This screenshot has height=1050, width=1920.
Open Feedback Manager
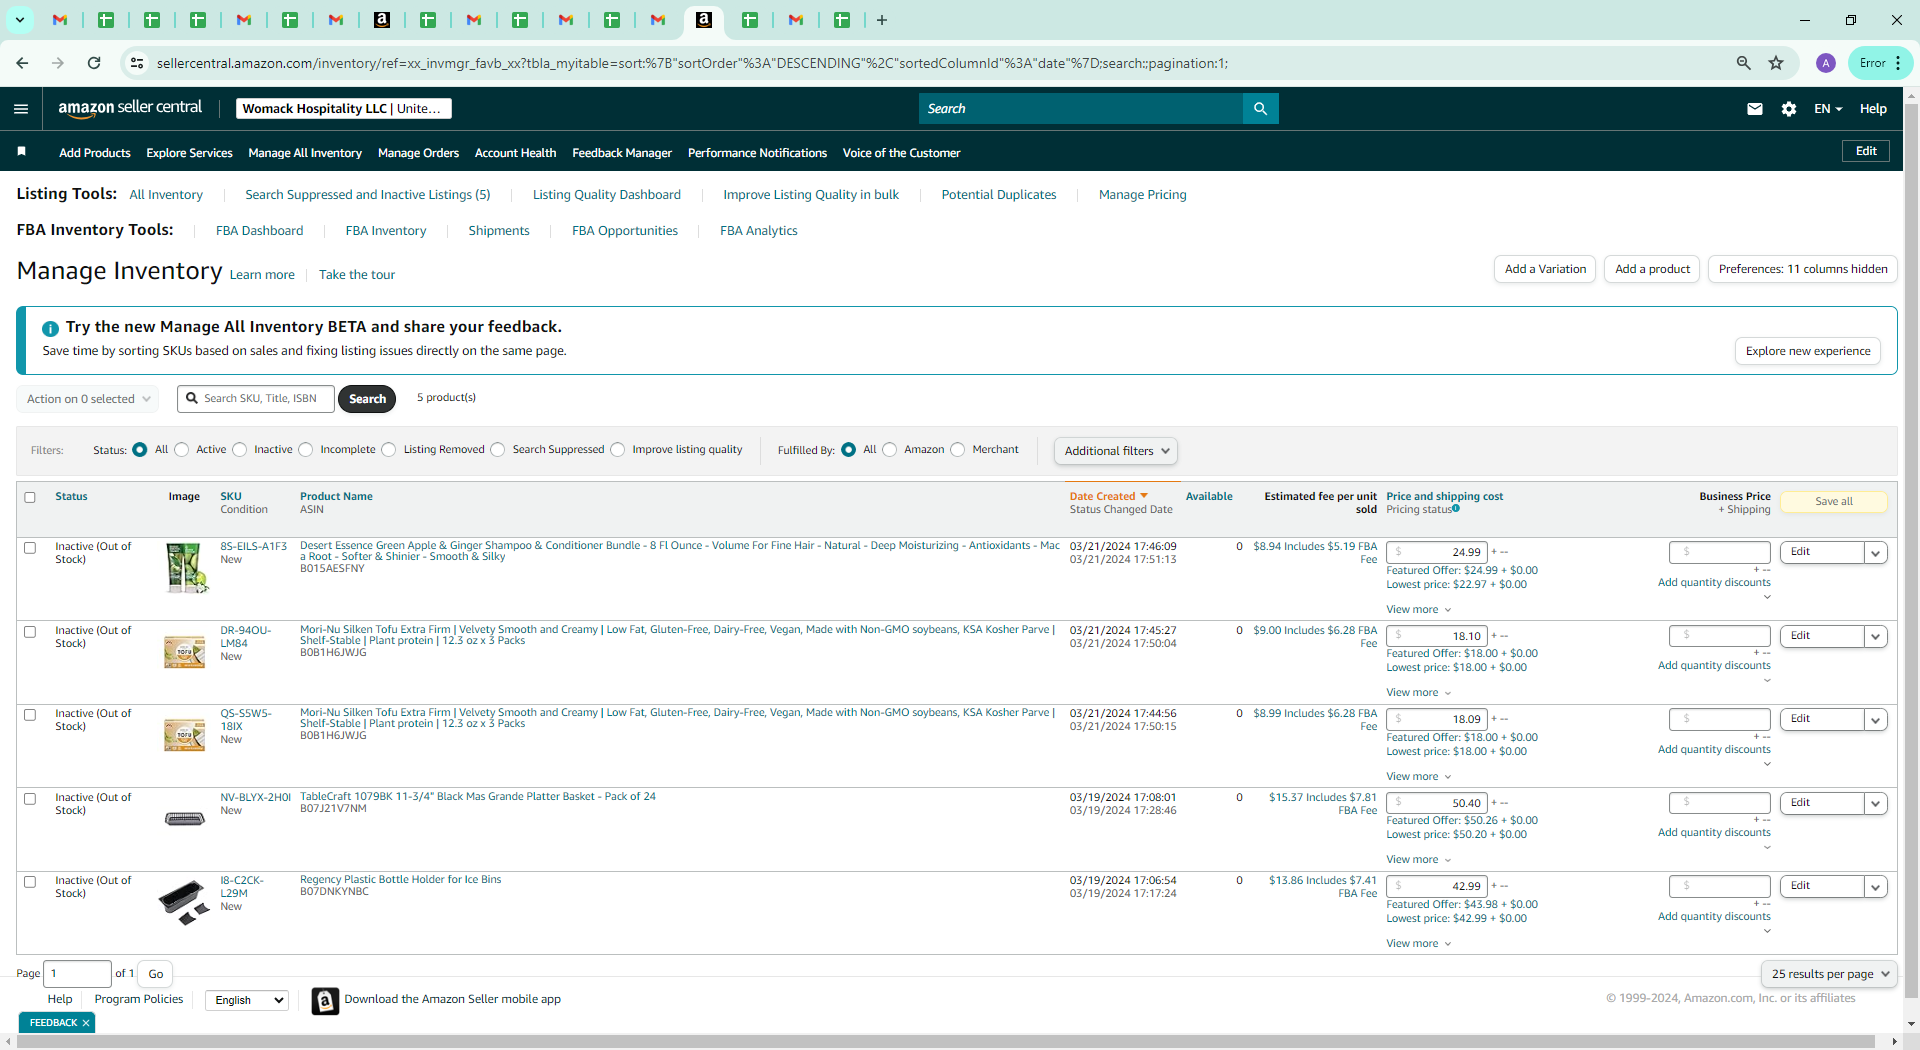[622, 153]
